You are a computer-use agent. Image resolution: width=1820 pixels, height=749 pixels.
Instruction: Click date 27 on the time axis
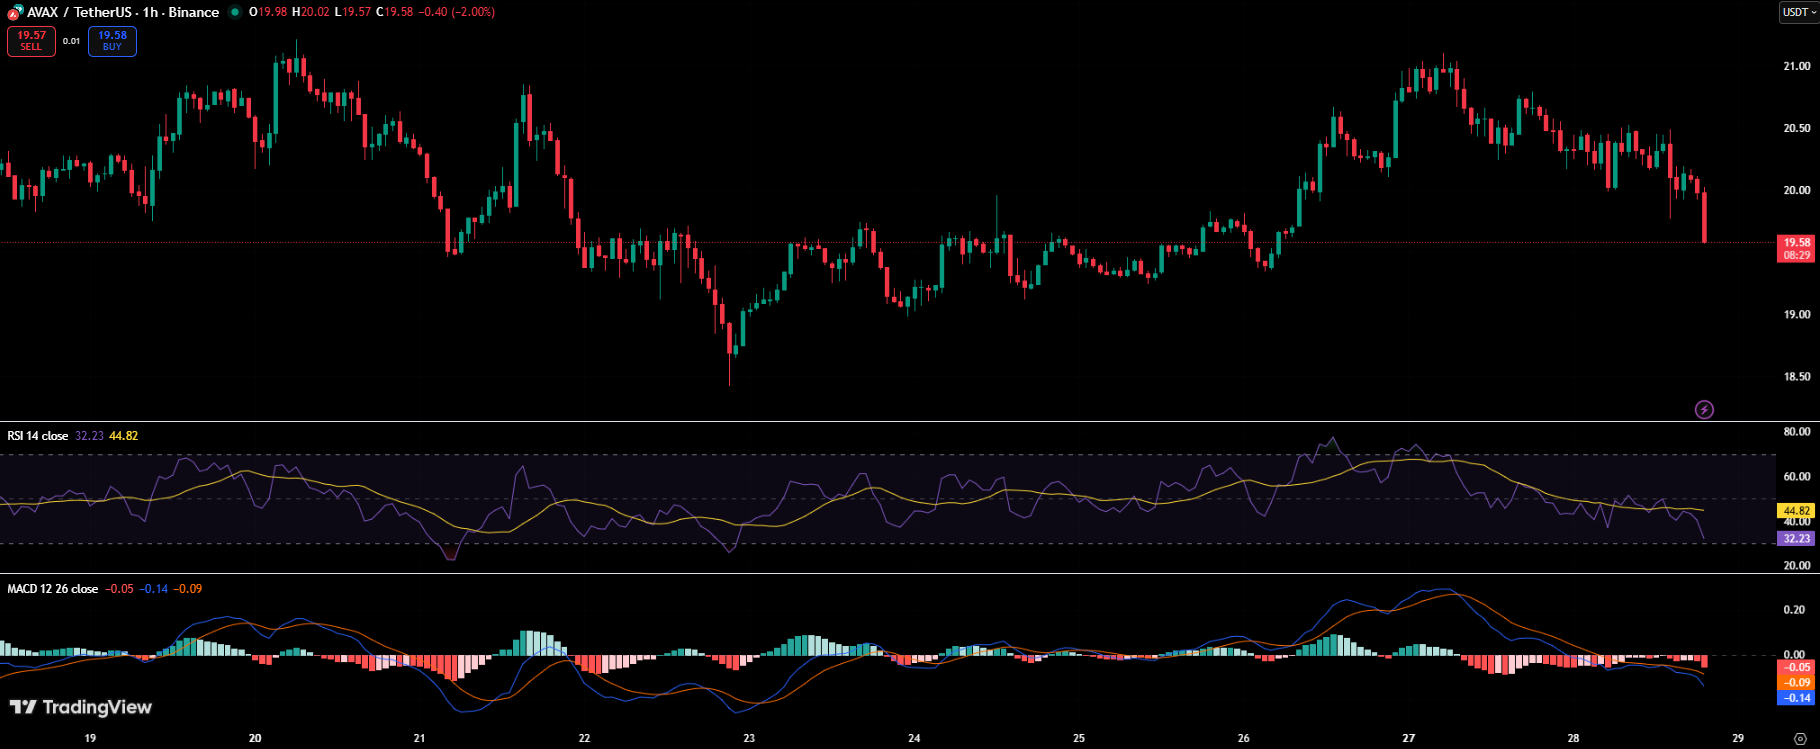coord(1408,738)
